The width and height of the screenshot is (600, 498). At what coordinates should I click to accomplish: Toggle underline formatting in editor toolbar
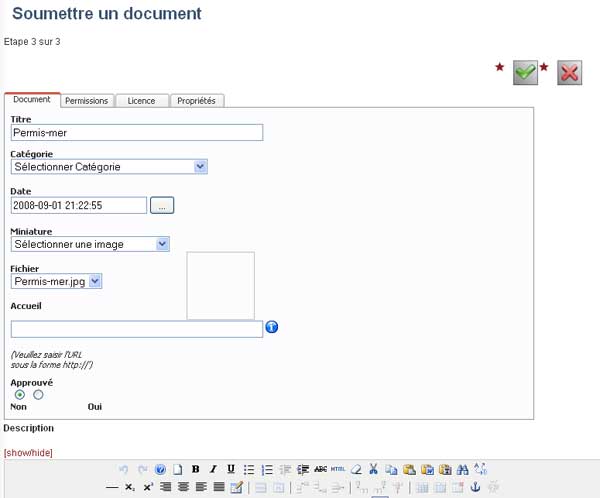point(231,469)
